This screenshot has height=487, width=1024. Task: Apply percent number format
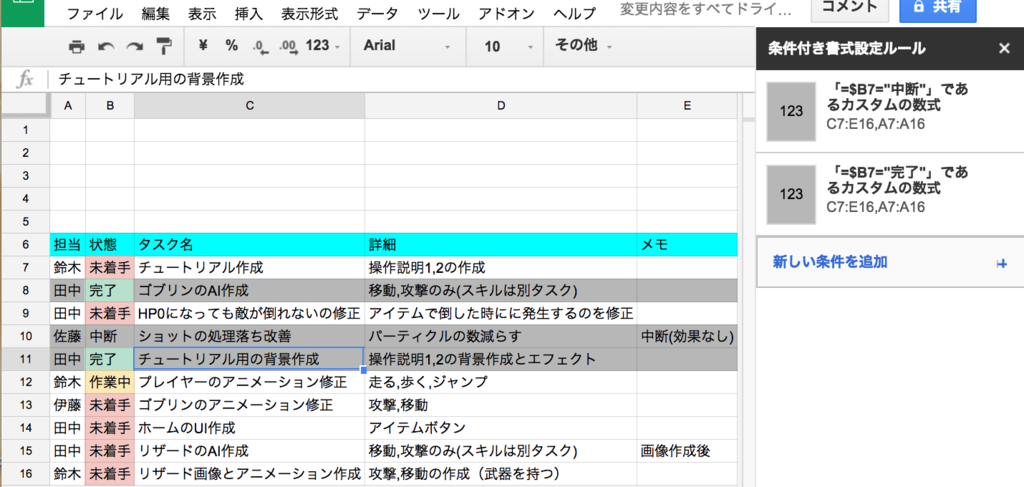[232, 45]
